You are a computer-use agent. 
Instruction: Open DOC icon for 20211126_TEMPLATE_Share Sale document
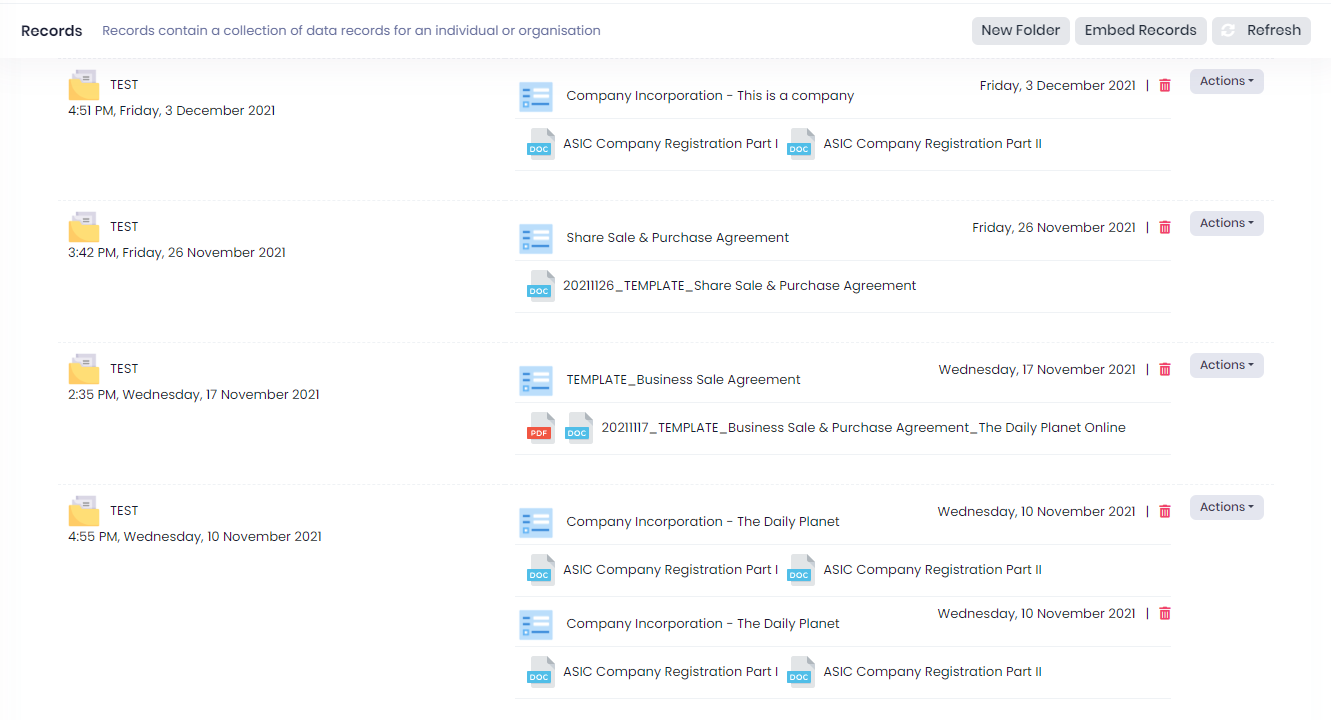coord(540,286)
